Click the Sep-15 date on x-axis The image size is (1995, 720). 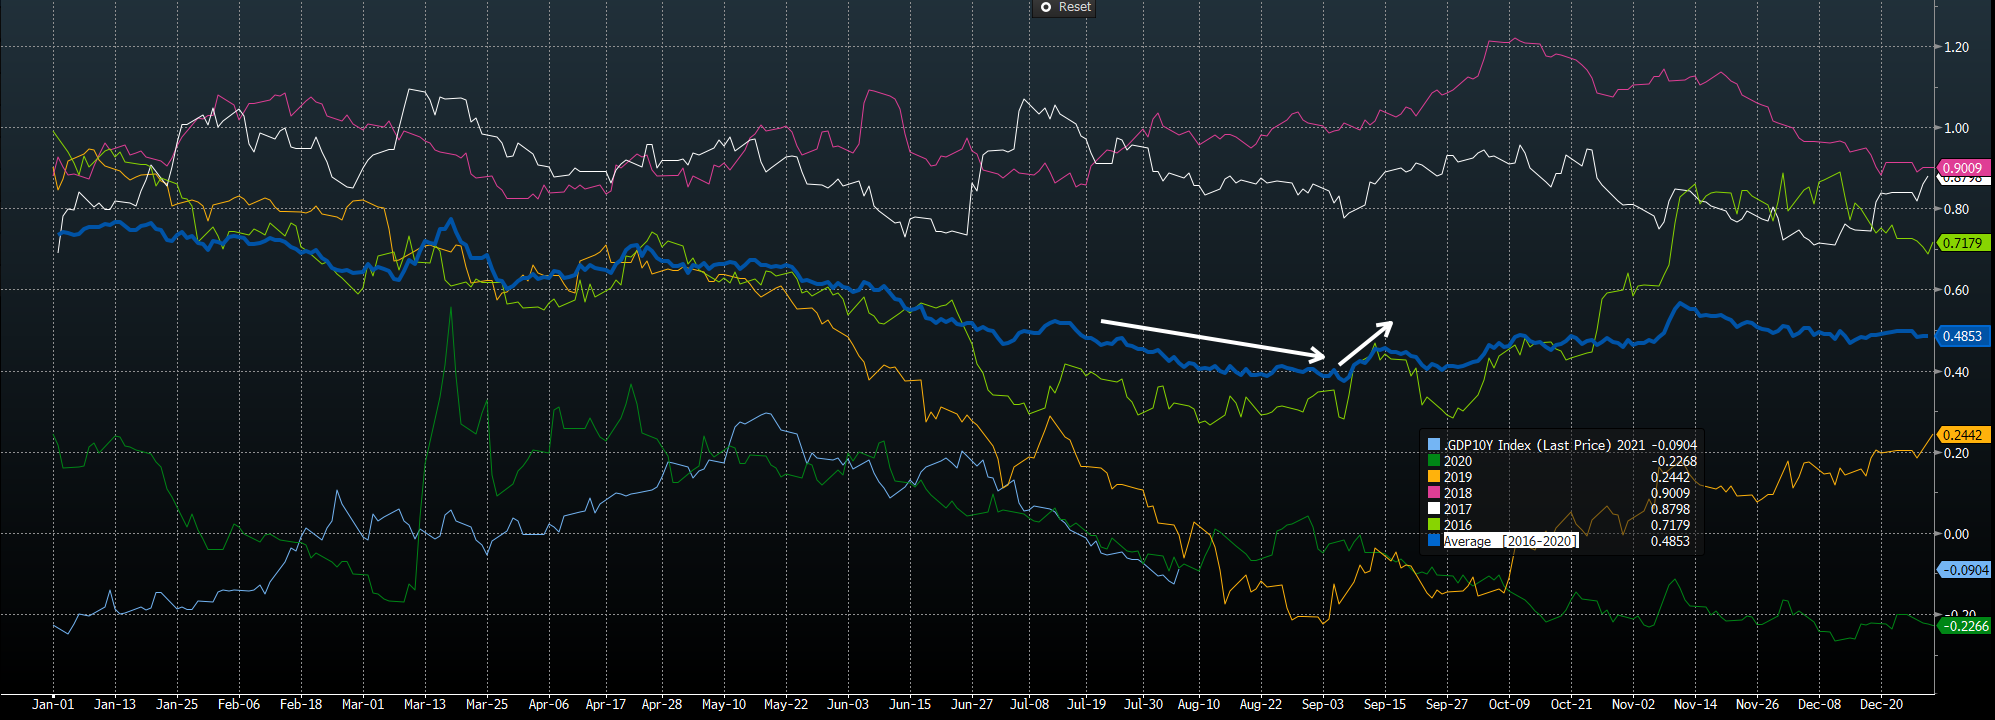pyautogui.click(x=1385, y=704)
